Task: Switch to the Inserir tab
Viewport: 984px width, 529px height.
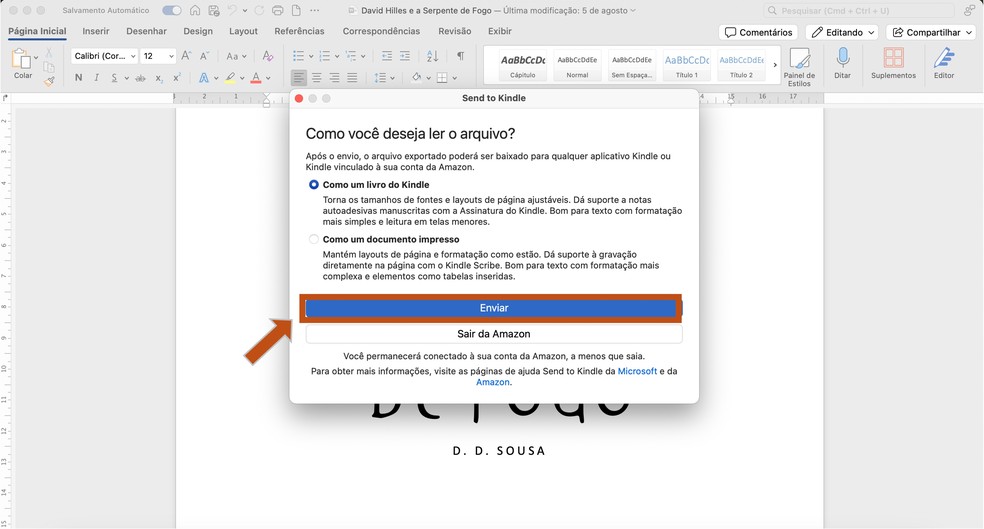Action: pos(96,31)
